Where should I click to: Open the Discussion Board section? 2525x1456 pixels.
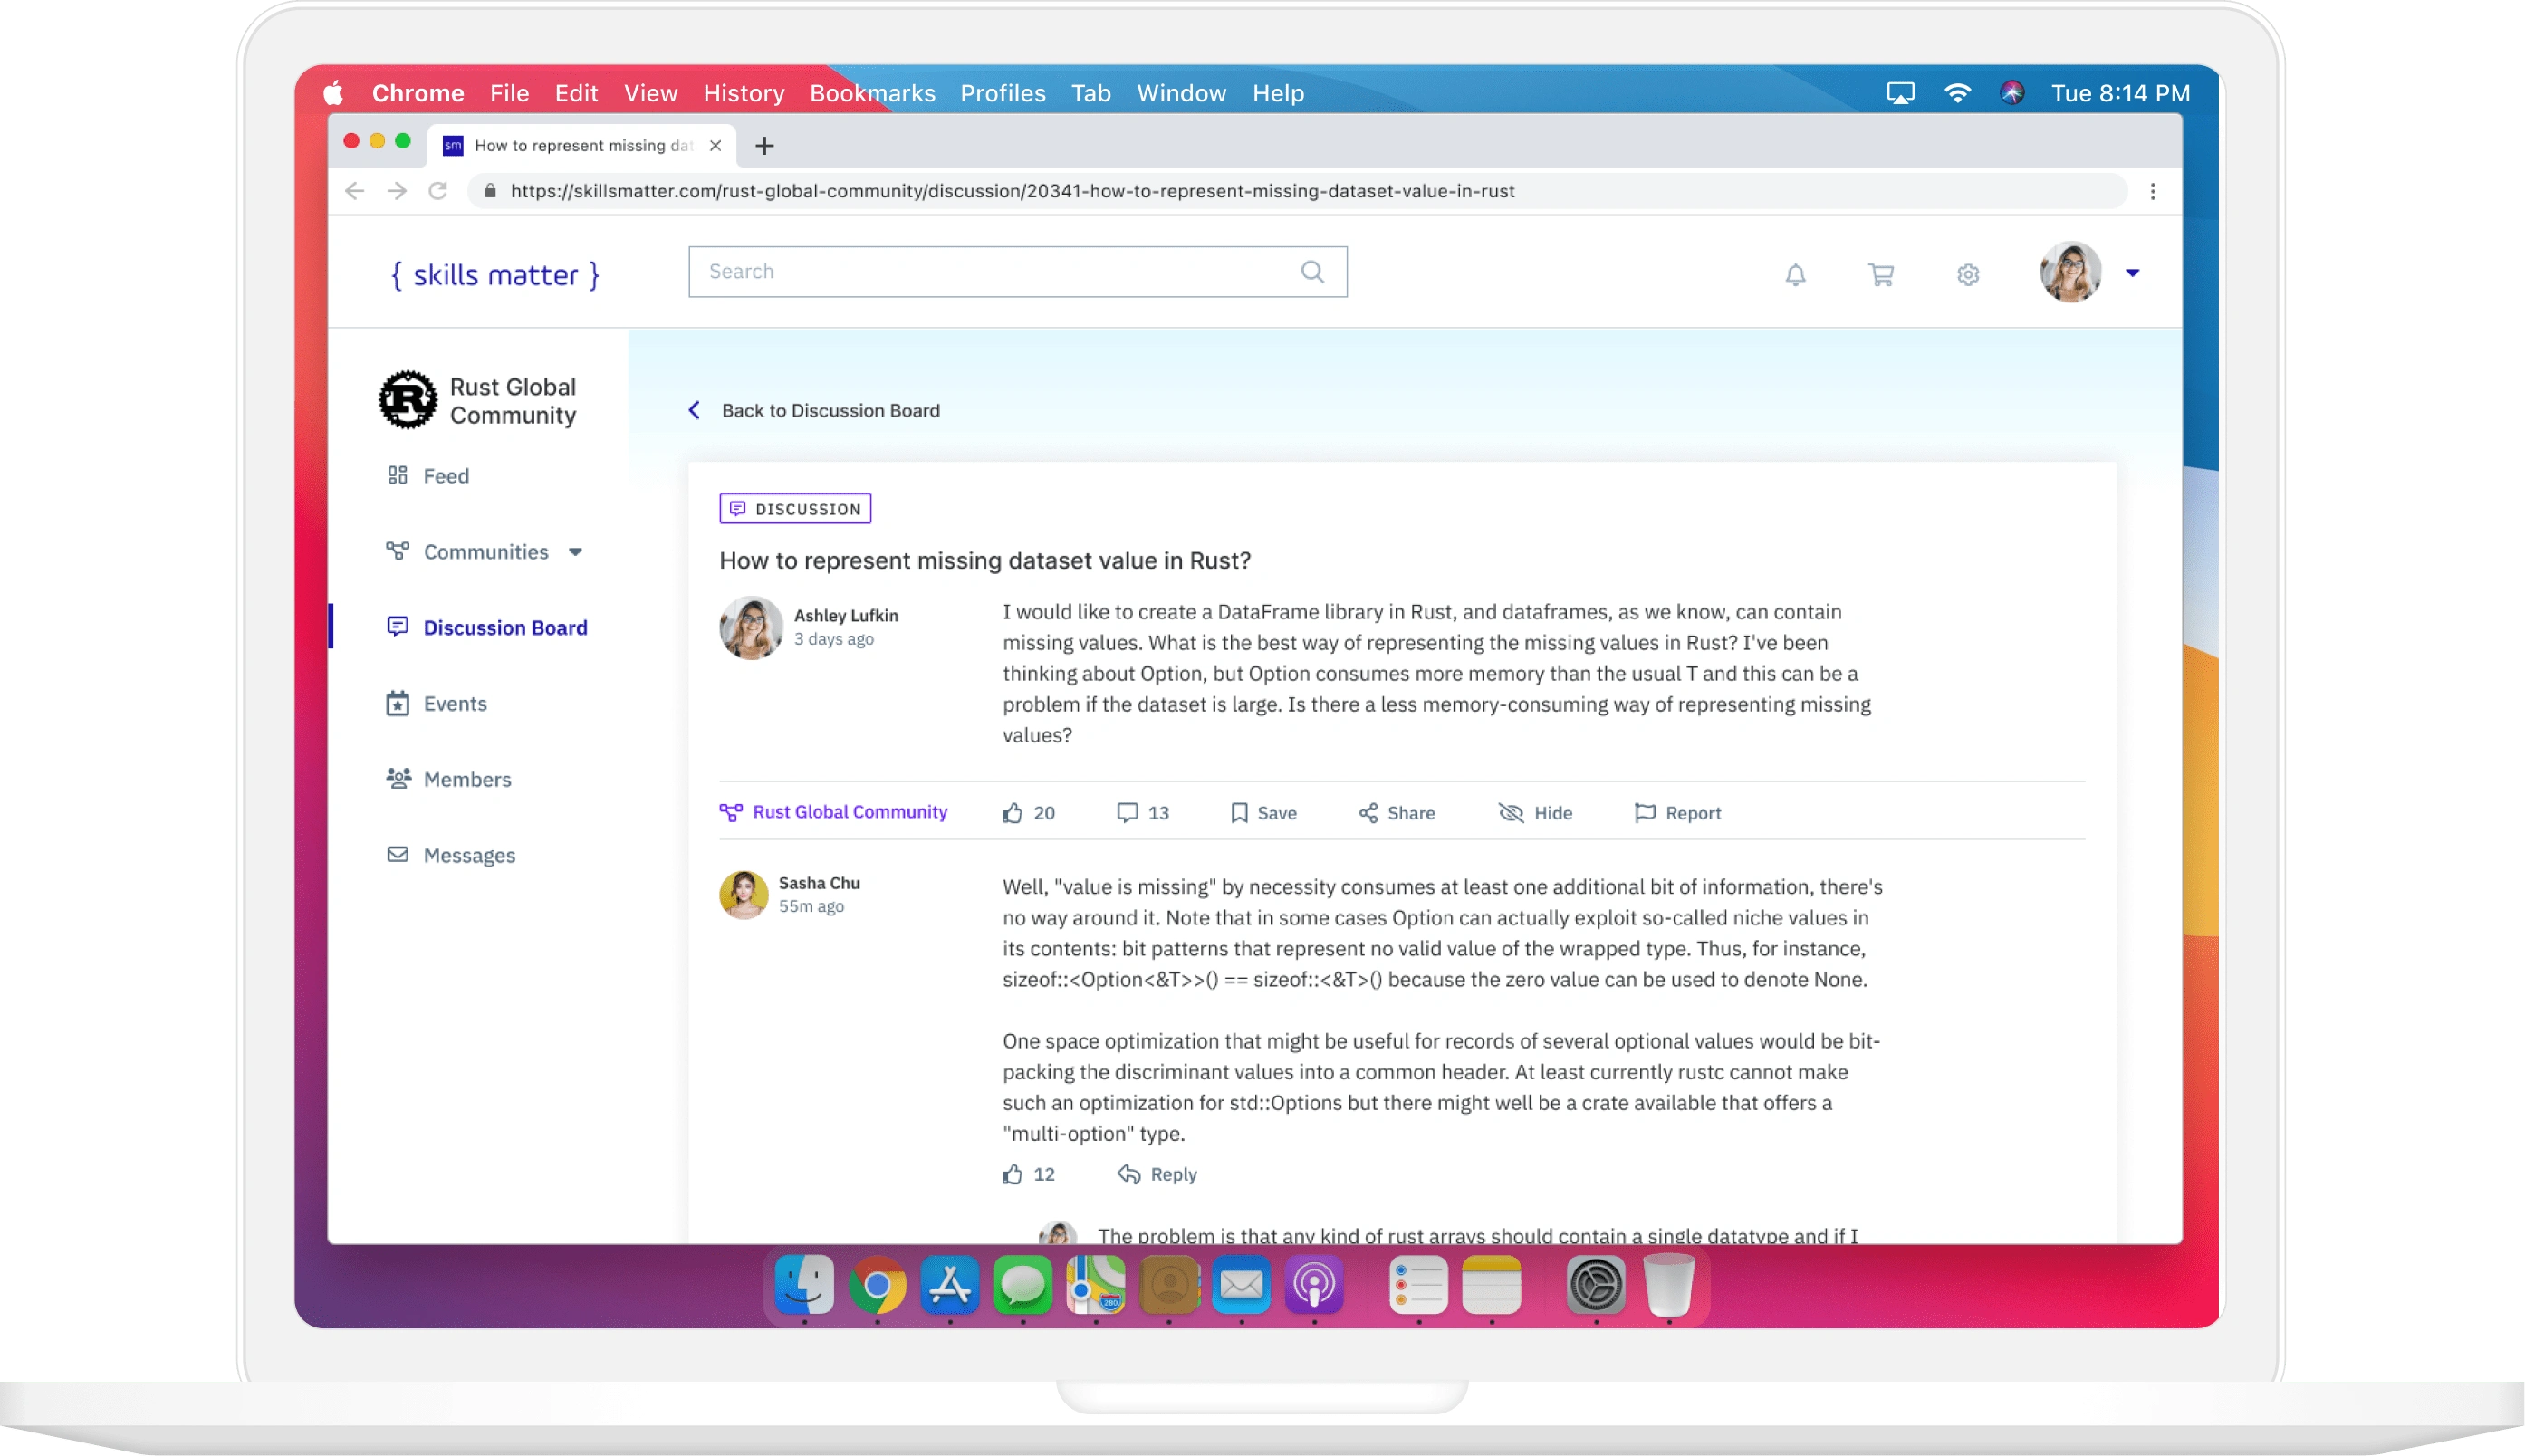click(504, 626)
